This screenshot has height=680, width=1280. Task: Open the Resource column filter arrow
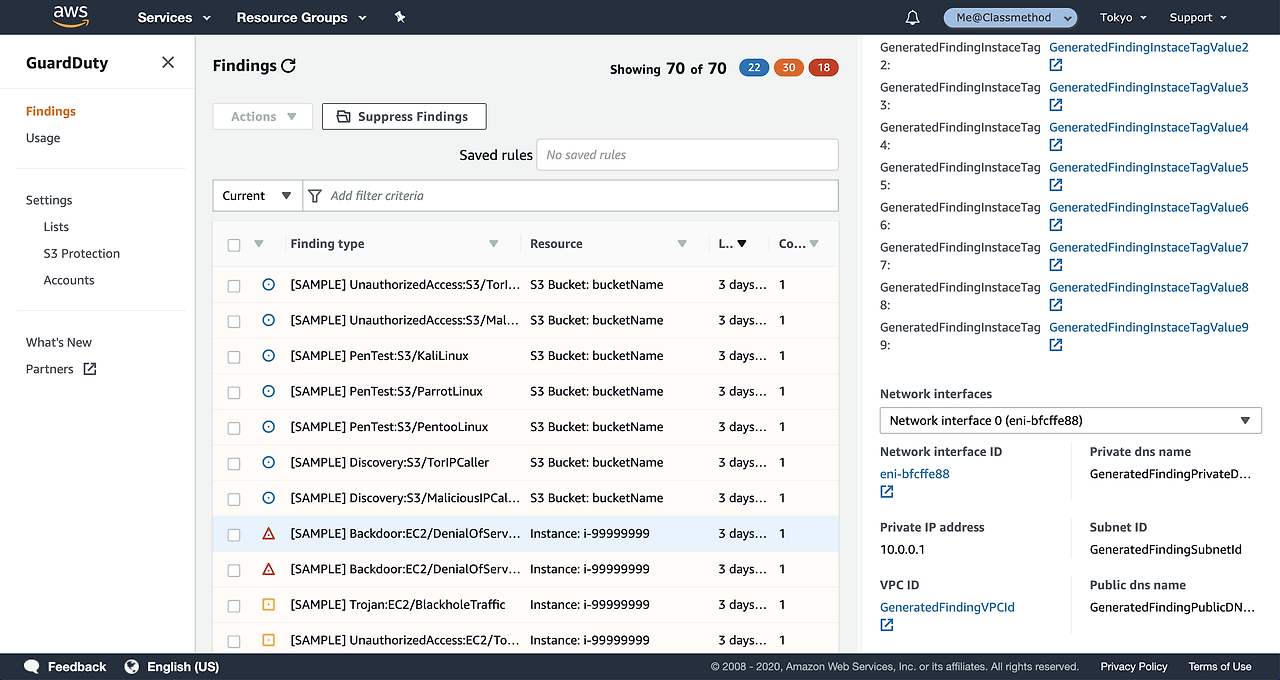click(682, 244)
